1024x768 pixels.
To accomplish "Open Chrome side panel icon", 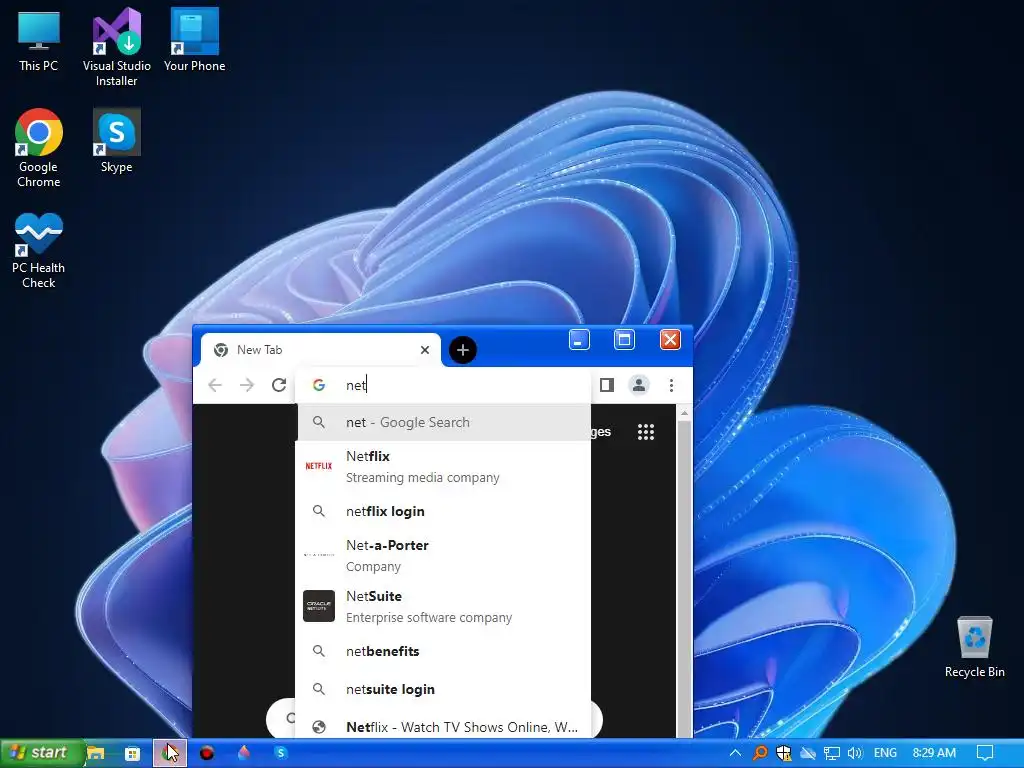I will tap(607, 385).
